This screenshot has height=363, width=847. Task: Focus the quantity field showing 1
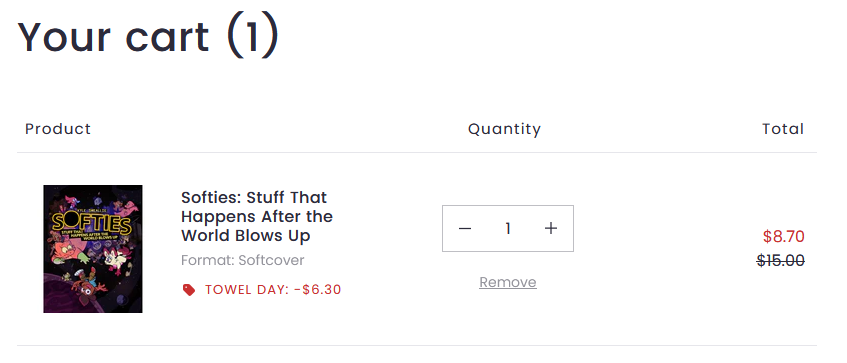click(508, 228)
